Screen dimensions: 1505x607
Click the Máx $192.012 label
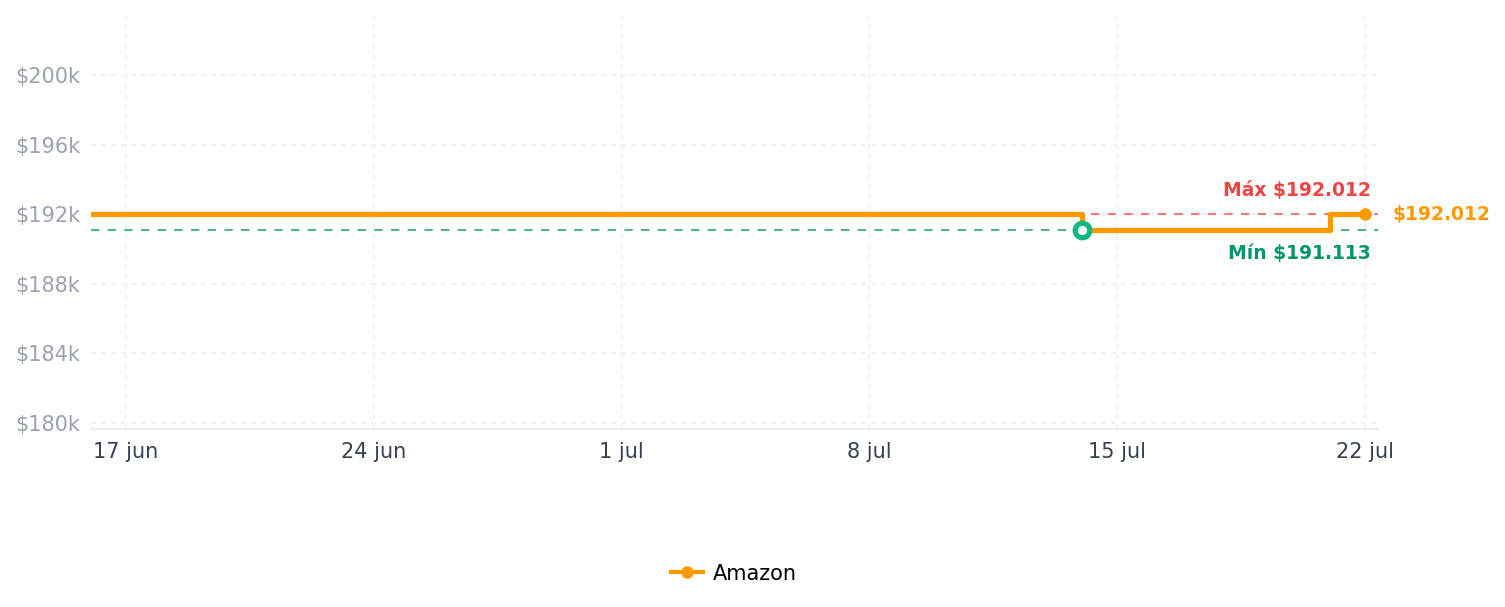(1296, 190)
